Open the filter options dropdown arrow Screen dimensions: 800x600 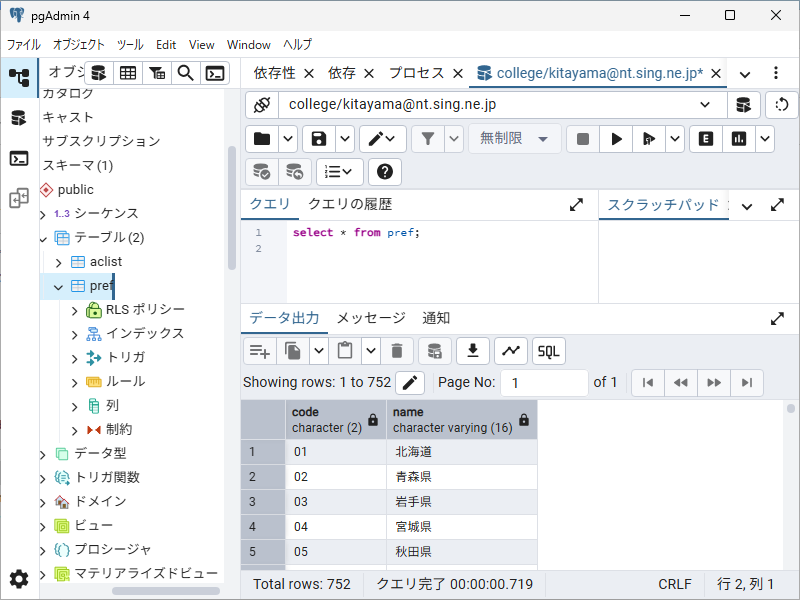[454, 139]
